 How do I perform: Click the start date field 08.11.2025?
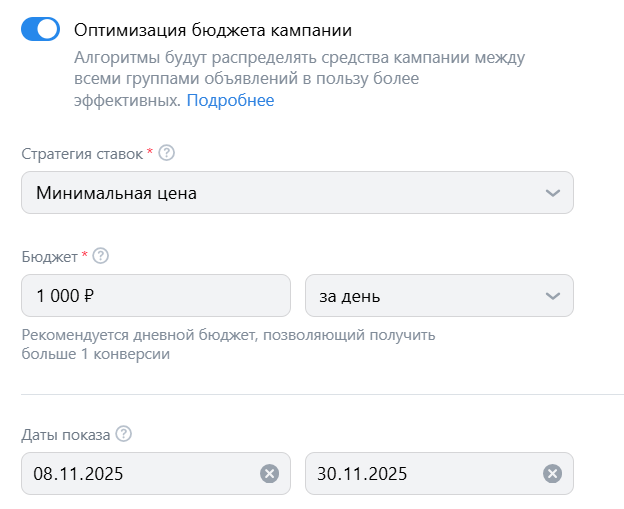[140, 473]
